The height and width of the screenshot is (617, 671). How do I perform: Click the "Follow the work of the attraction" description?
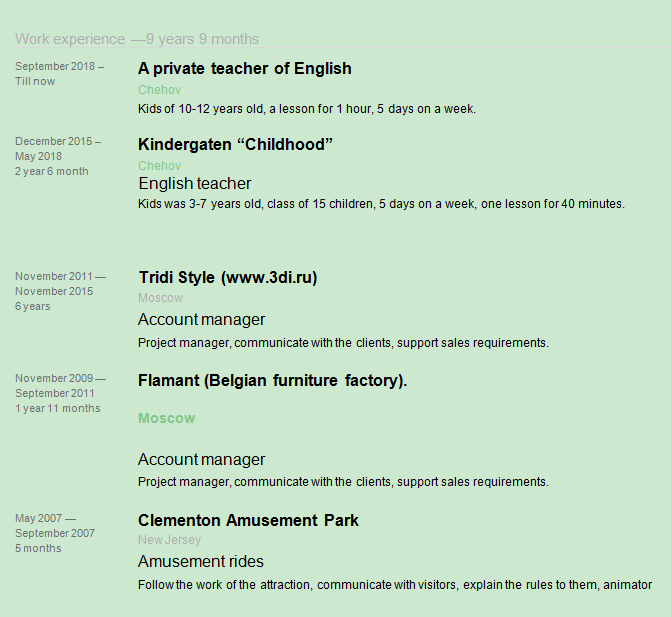pos(395,585)
